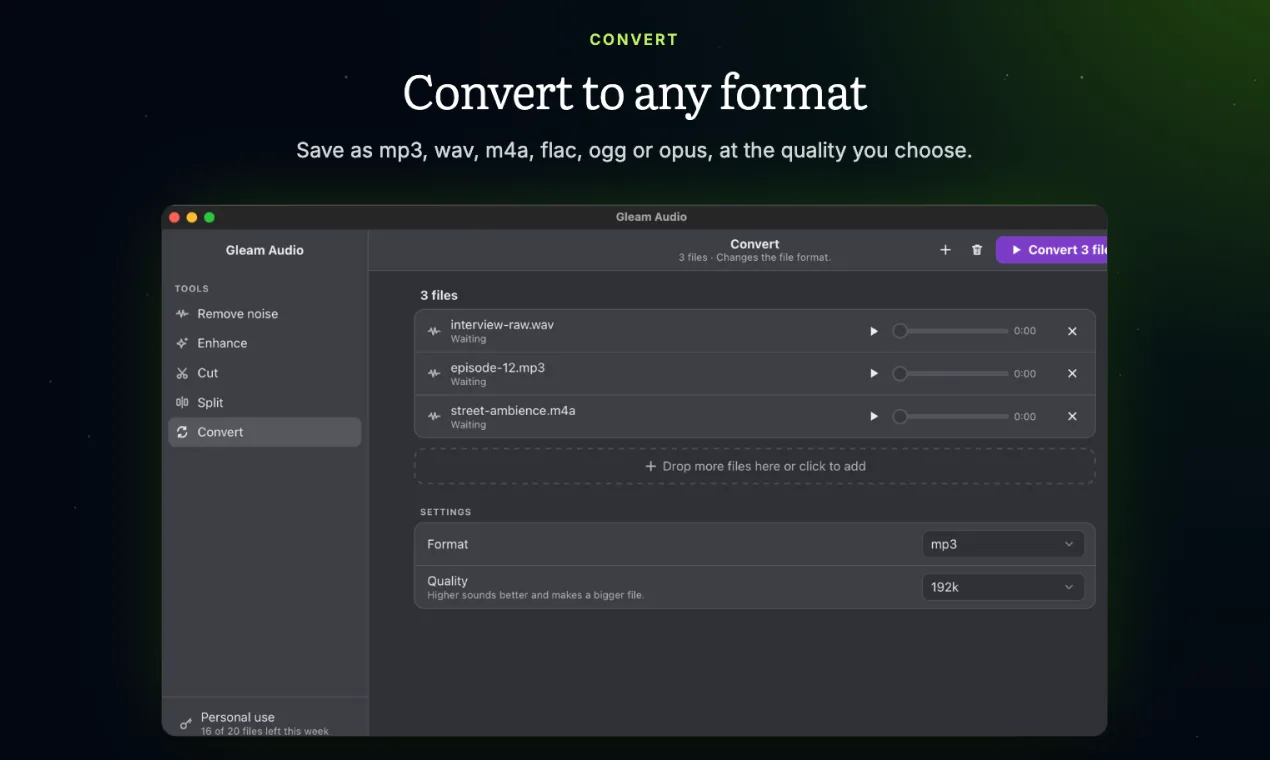
Task: Click the Personal use license entry
Action: click(x=265, y=723)
